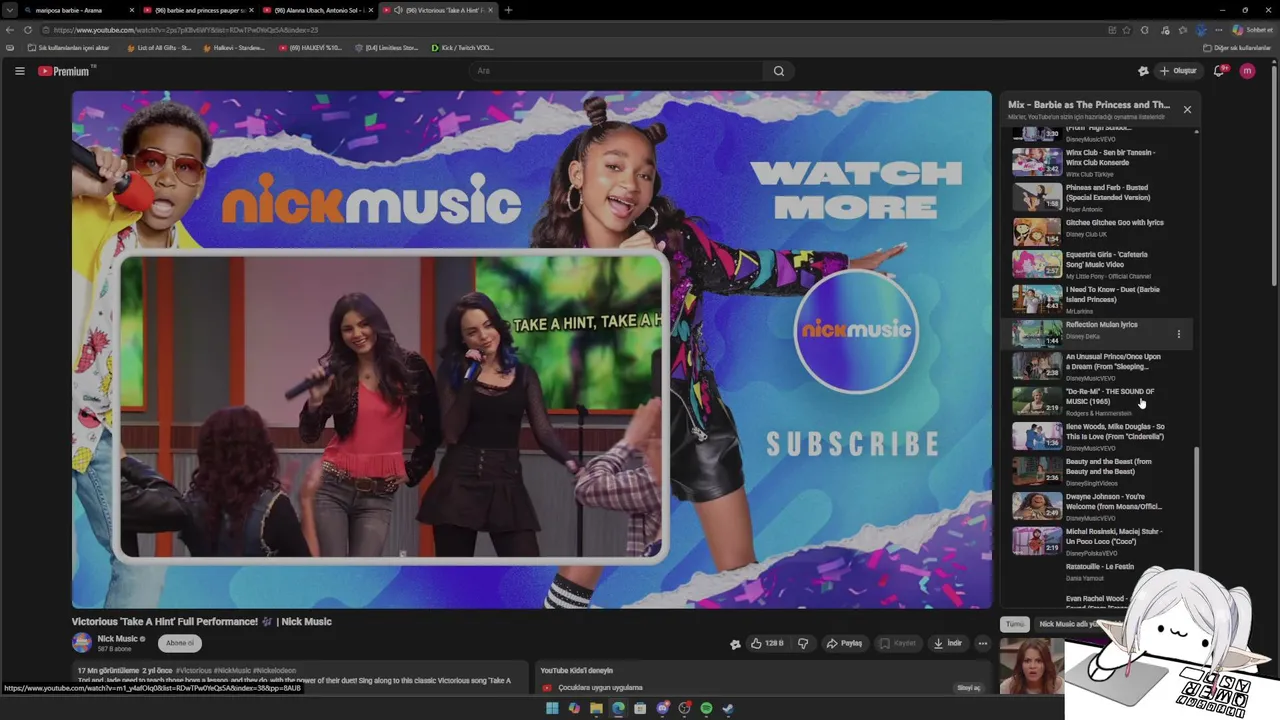This screenshot has height=720, width=1280.
Task: Open the suggested video thumbnail below filter chips
Action: (1032, 667)
